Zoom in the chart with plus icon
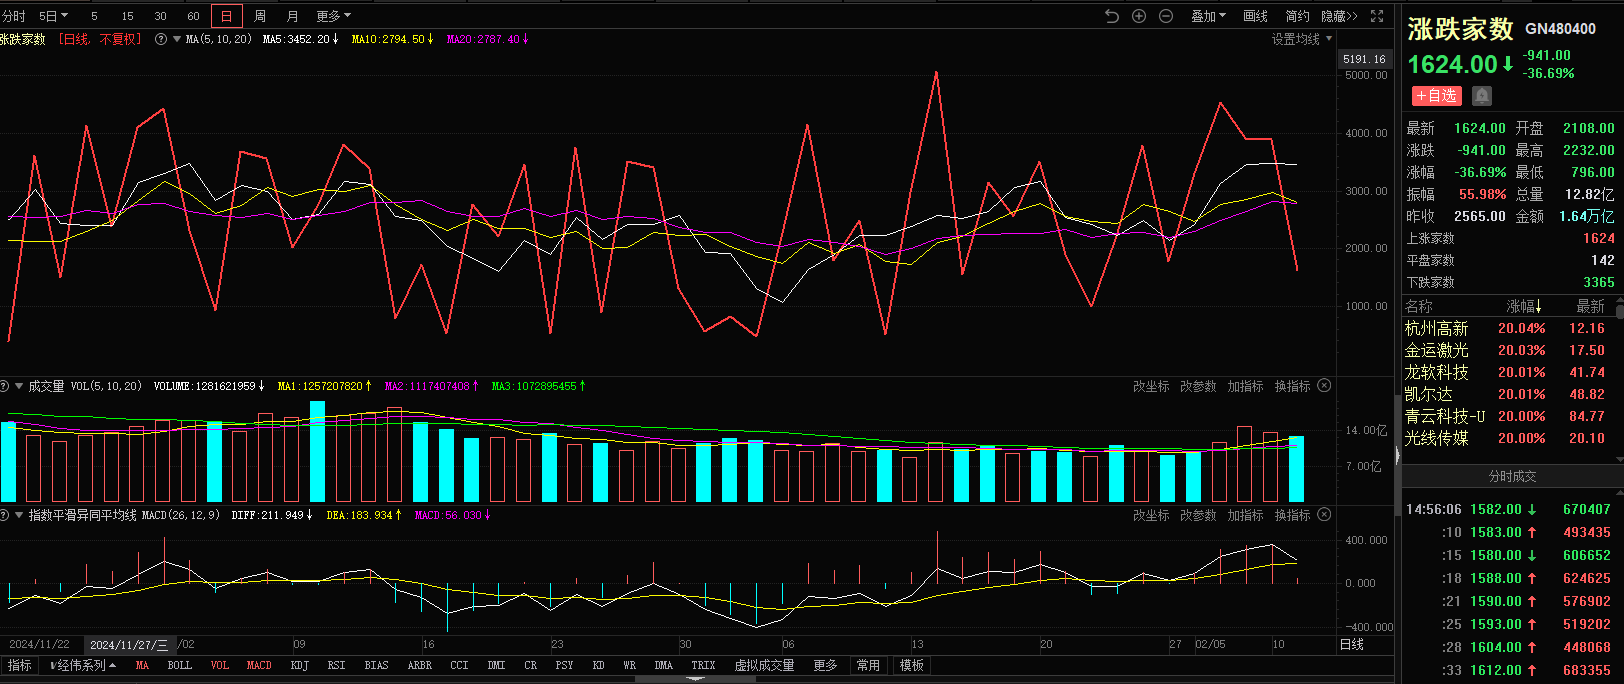1624x684 pixels. coord(1139,16)
